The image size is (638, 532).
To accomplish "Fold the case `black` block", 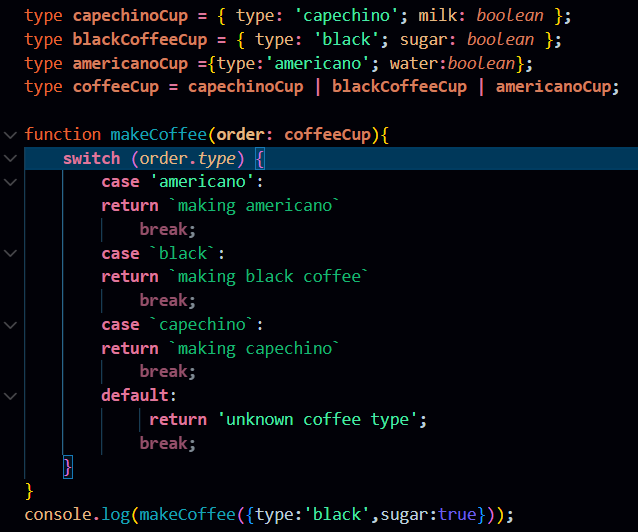I will coord(10,253).
